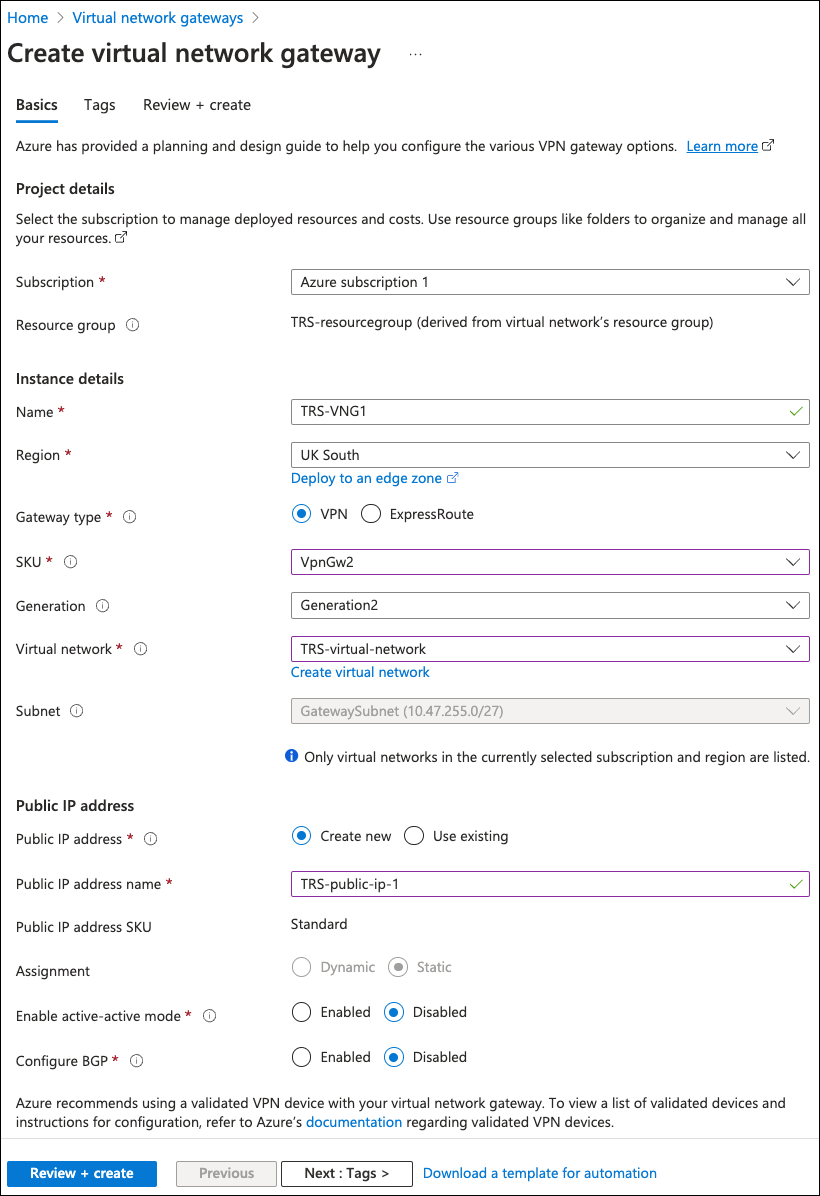The image size is (820, 1196).
Task: Open the SKU dropdown showing VpnGw2
Action: point(549,562)
